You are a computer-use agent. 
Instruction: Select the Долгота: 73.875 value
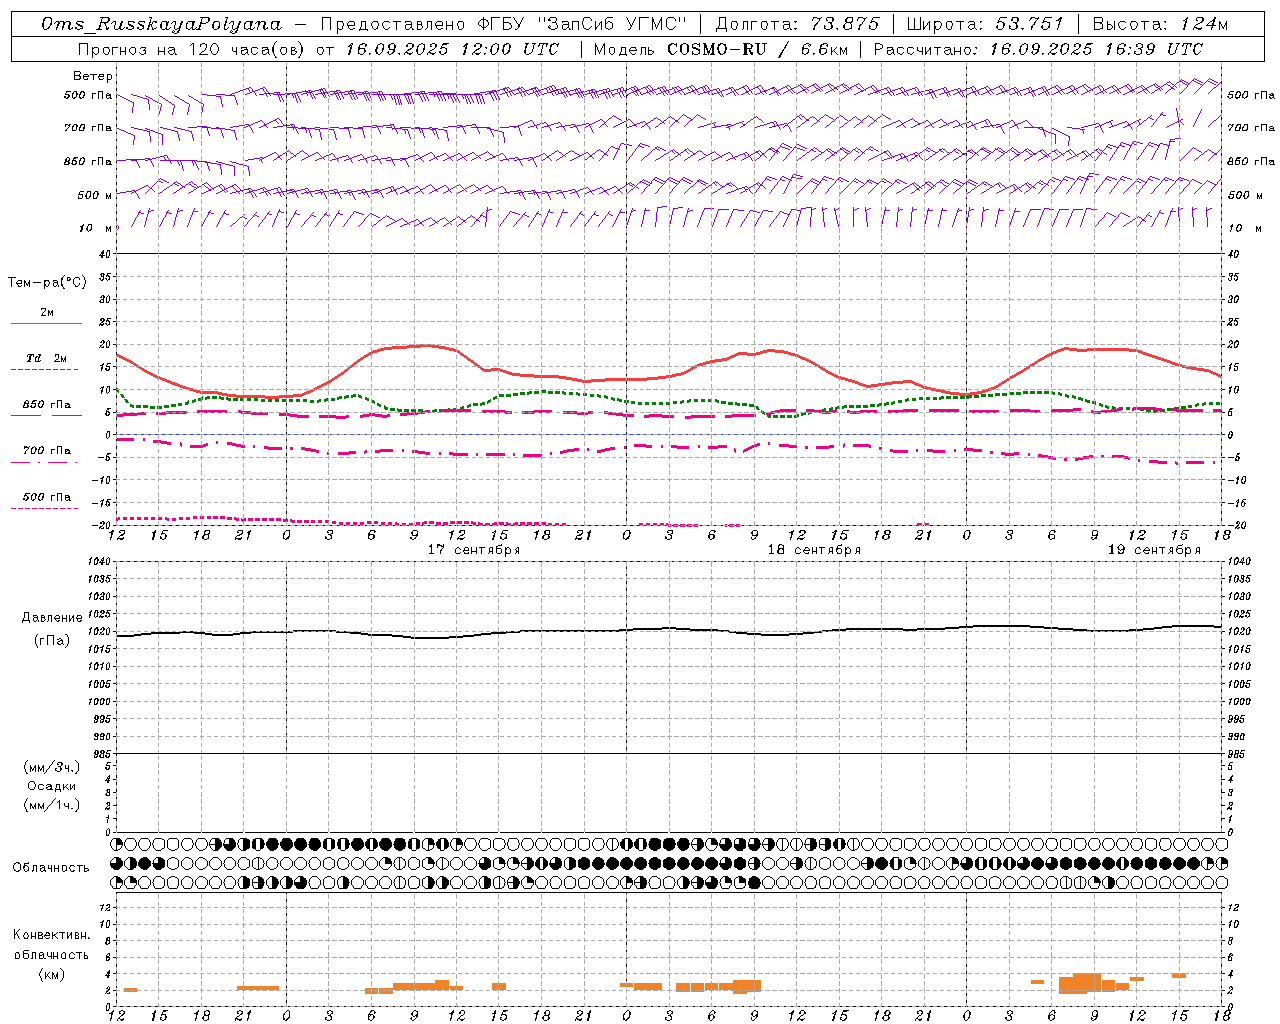pyautogui.click(x=797, y=24)
